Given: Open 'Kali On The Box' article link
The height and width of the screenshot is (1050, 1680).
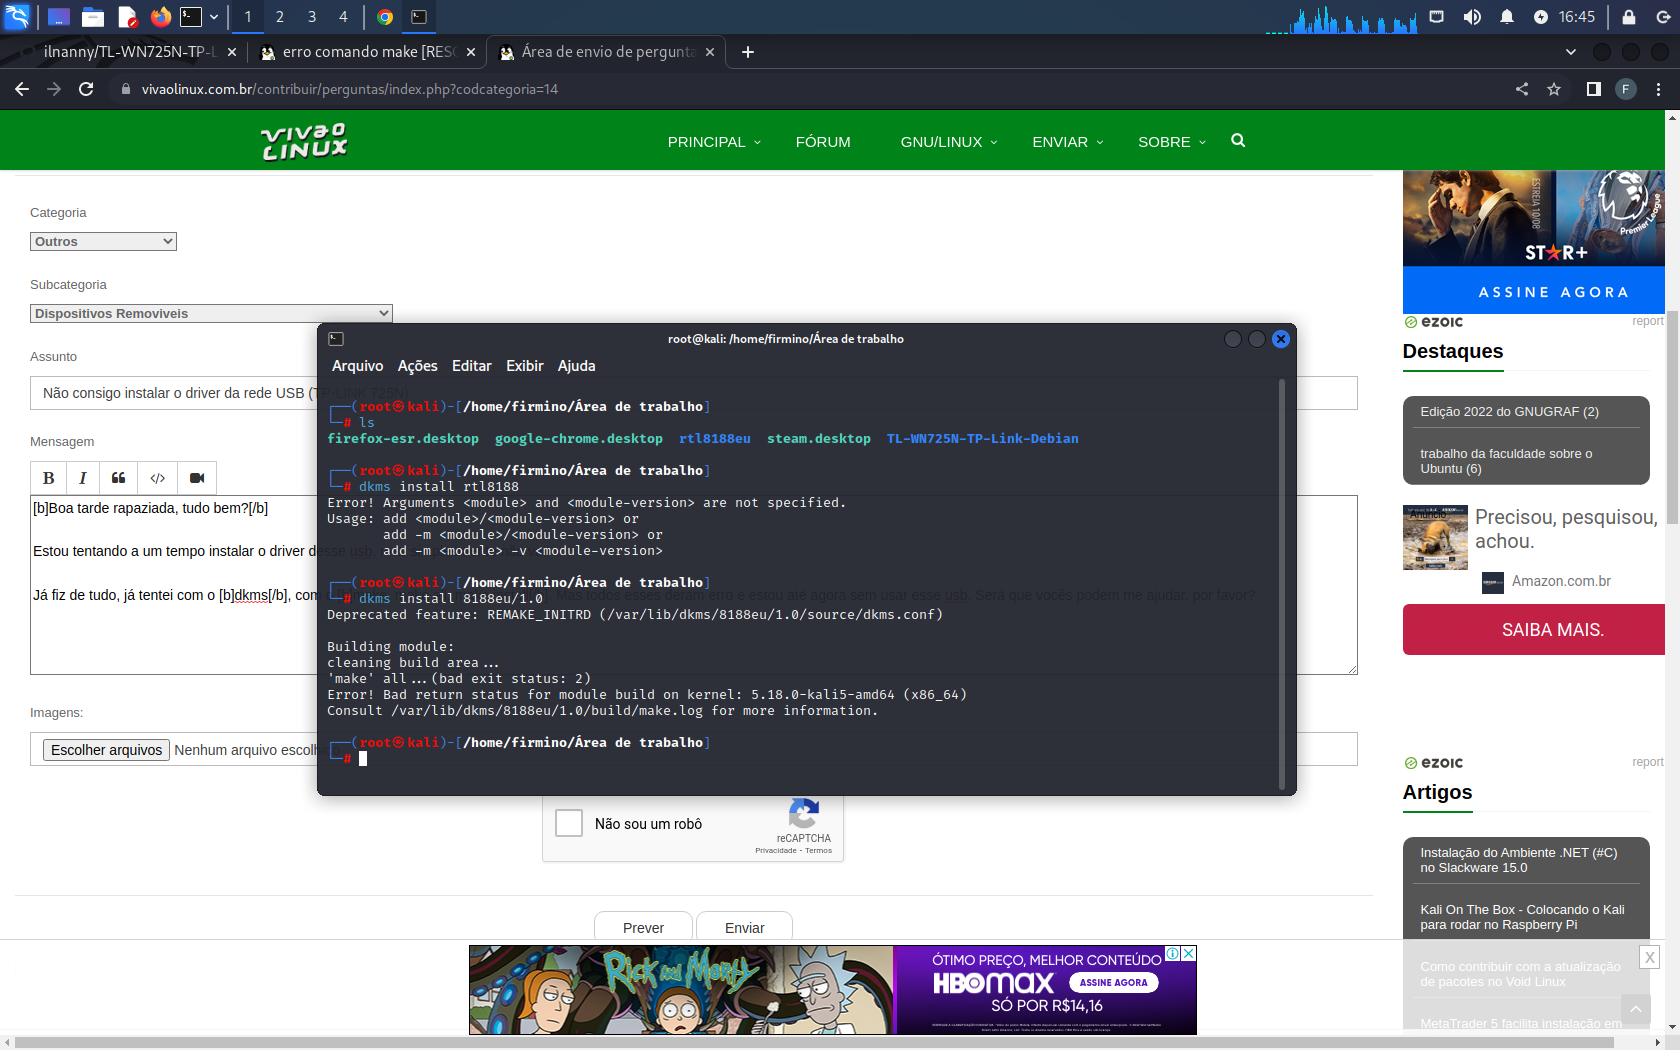Looking at the screenshot, I should pos(1522,917).
